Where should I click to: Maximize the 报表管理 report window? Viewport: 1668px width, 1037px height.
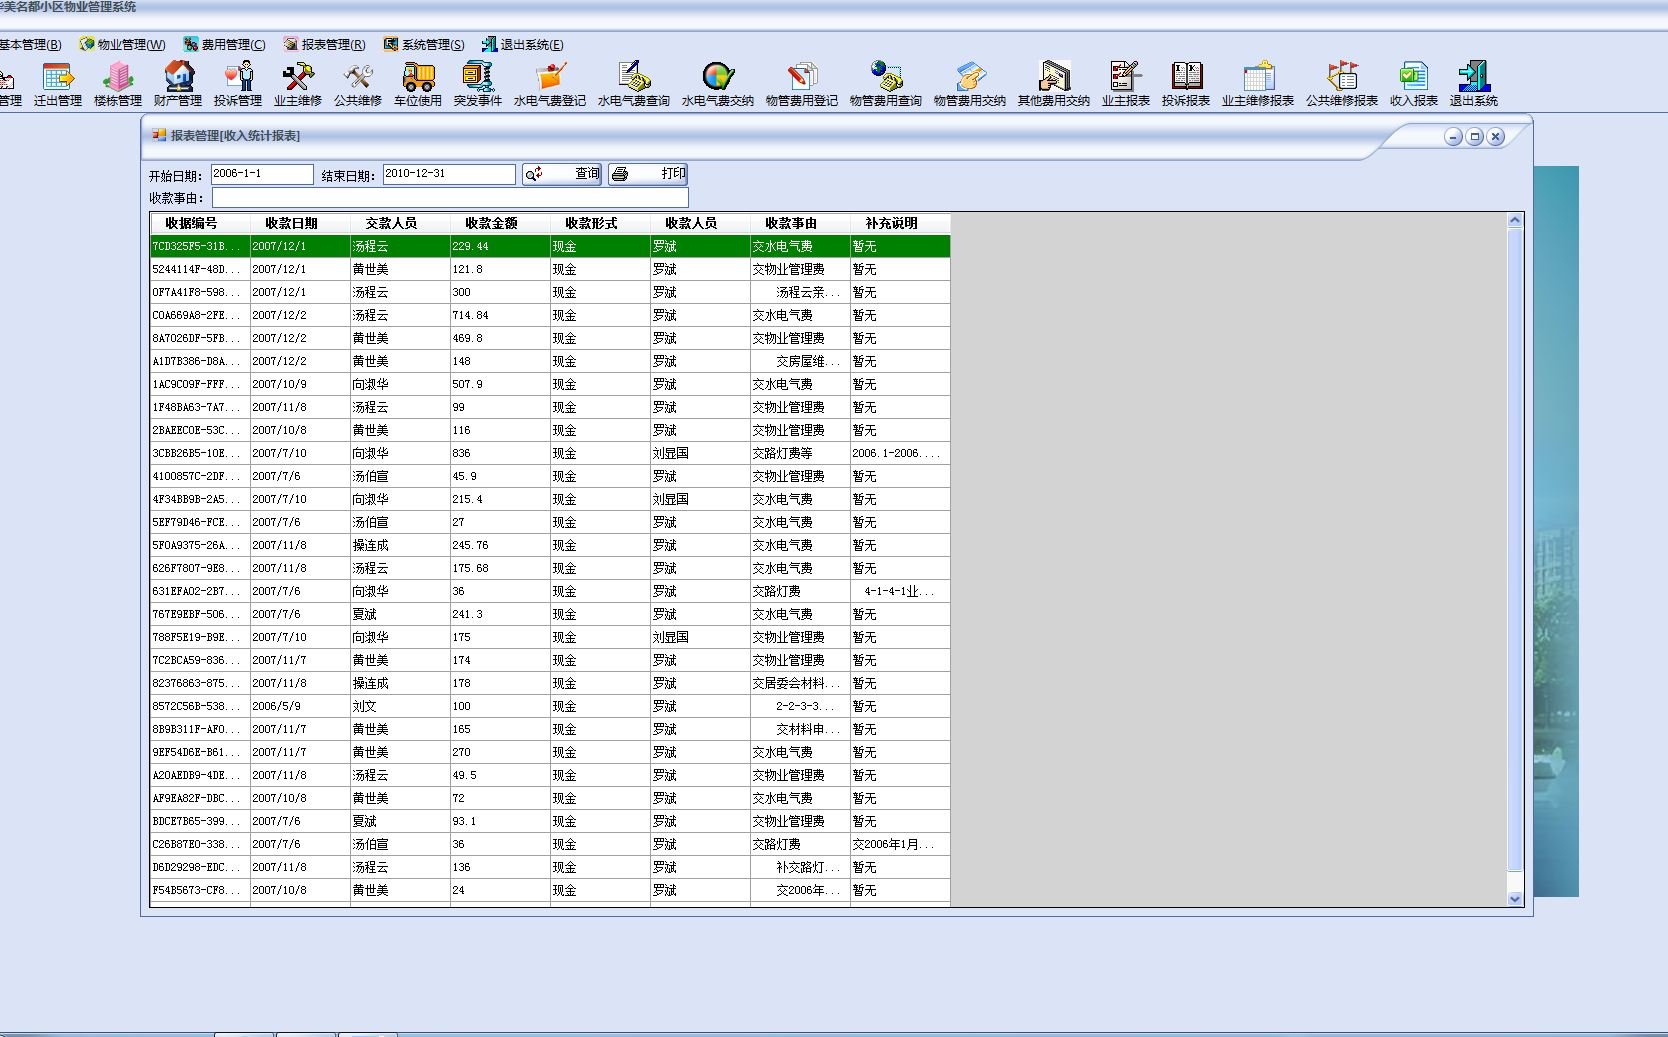pyautogui.click(x=1474, y=137)
